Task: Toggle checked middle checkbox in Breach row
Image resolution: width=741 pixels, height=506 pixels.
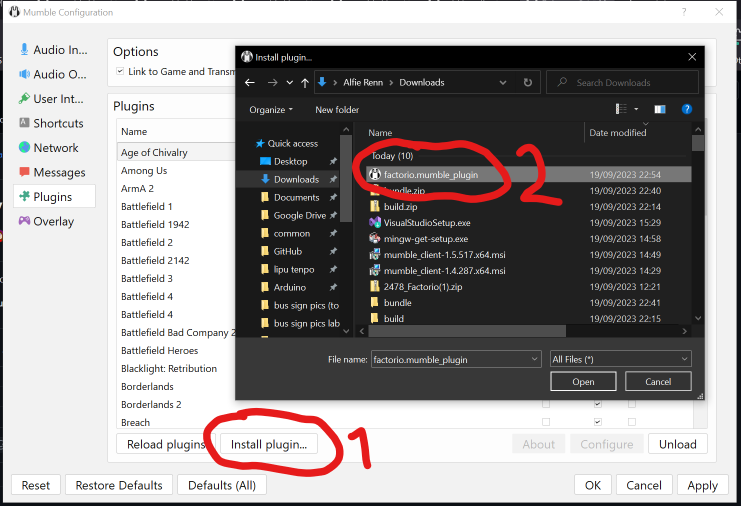Action: click(x=598, y=421)
